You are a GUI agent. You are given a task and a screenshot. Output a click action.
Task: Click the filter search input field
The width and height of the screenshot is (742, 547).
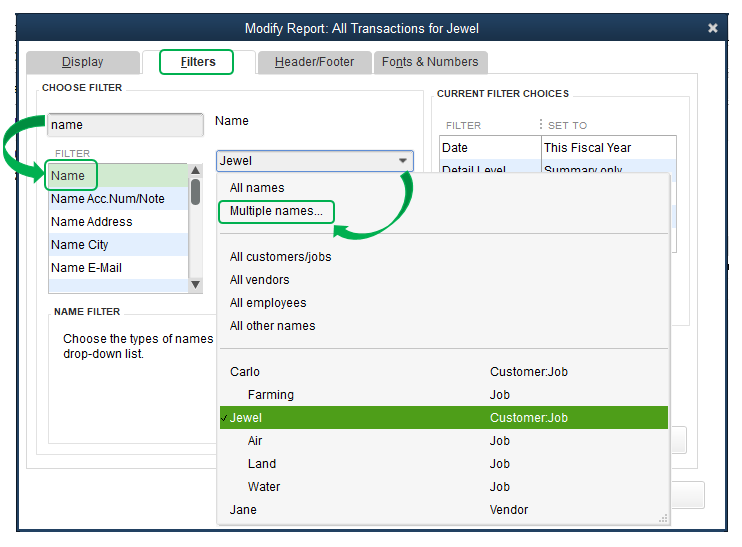124,125
